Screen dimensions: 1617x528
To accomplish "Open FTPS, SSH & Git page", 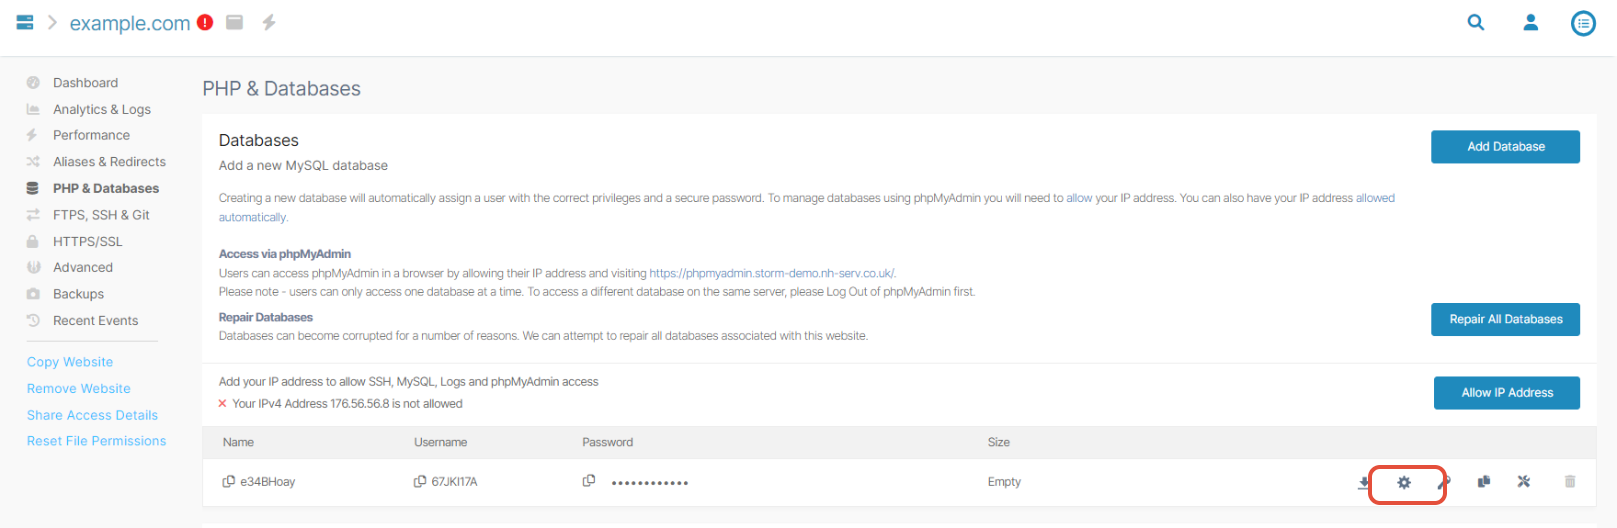I will 101,215.
